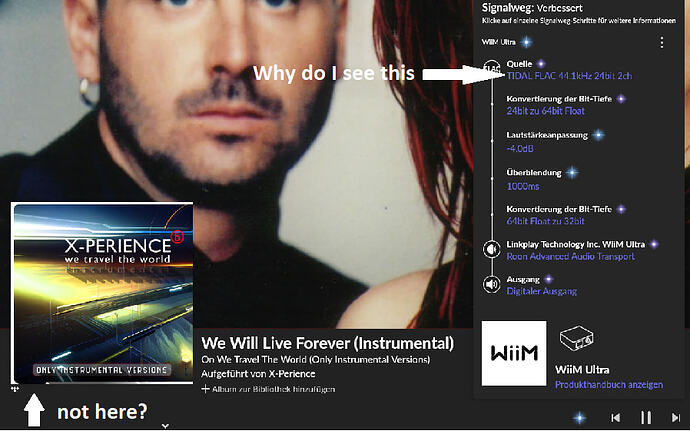Click the star icon next to Ausgang
This screenshot has height=431, width=690.
click(x=549, y=279)
